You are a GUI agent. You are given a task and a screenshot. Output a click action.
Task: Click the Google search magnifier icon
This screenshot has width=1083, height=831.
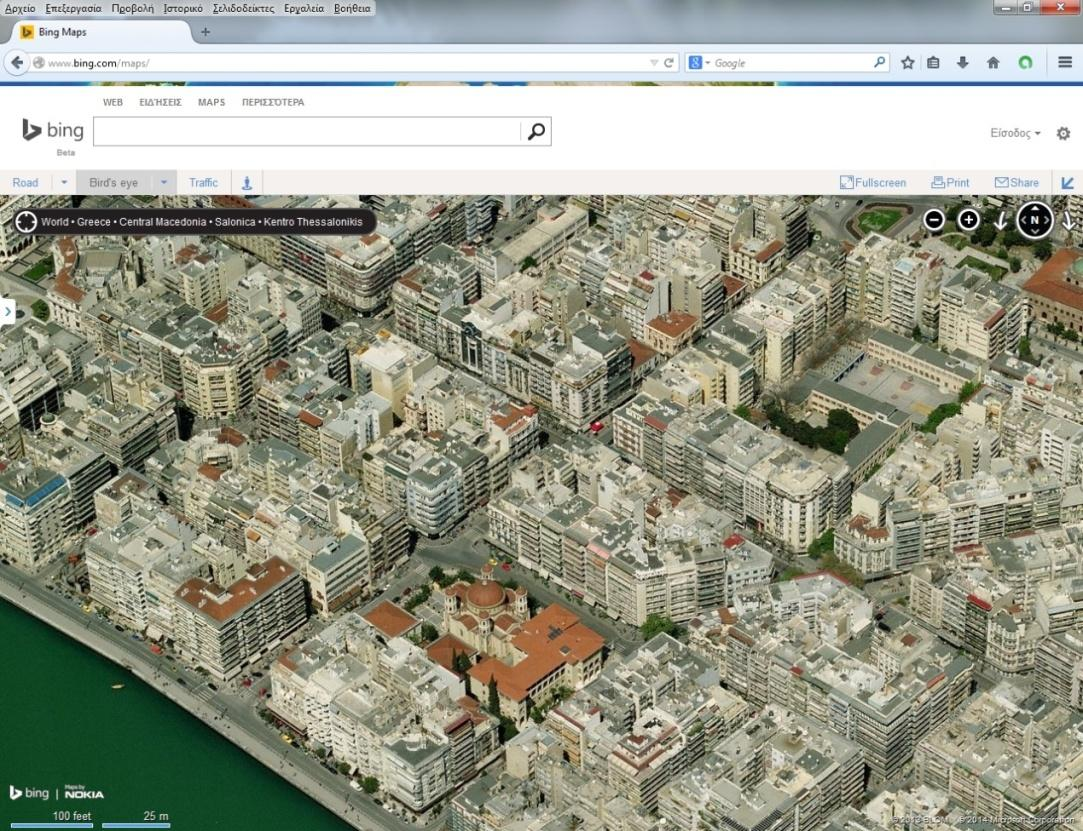879,63
